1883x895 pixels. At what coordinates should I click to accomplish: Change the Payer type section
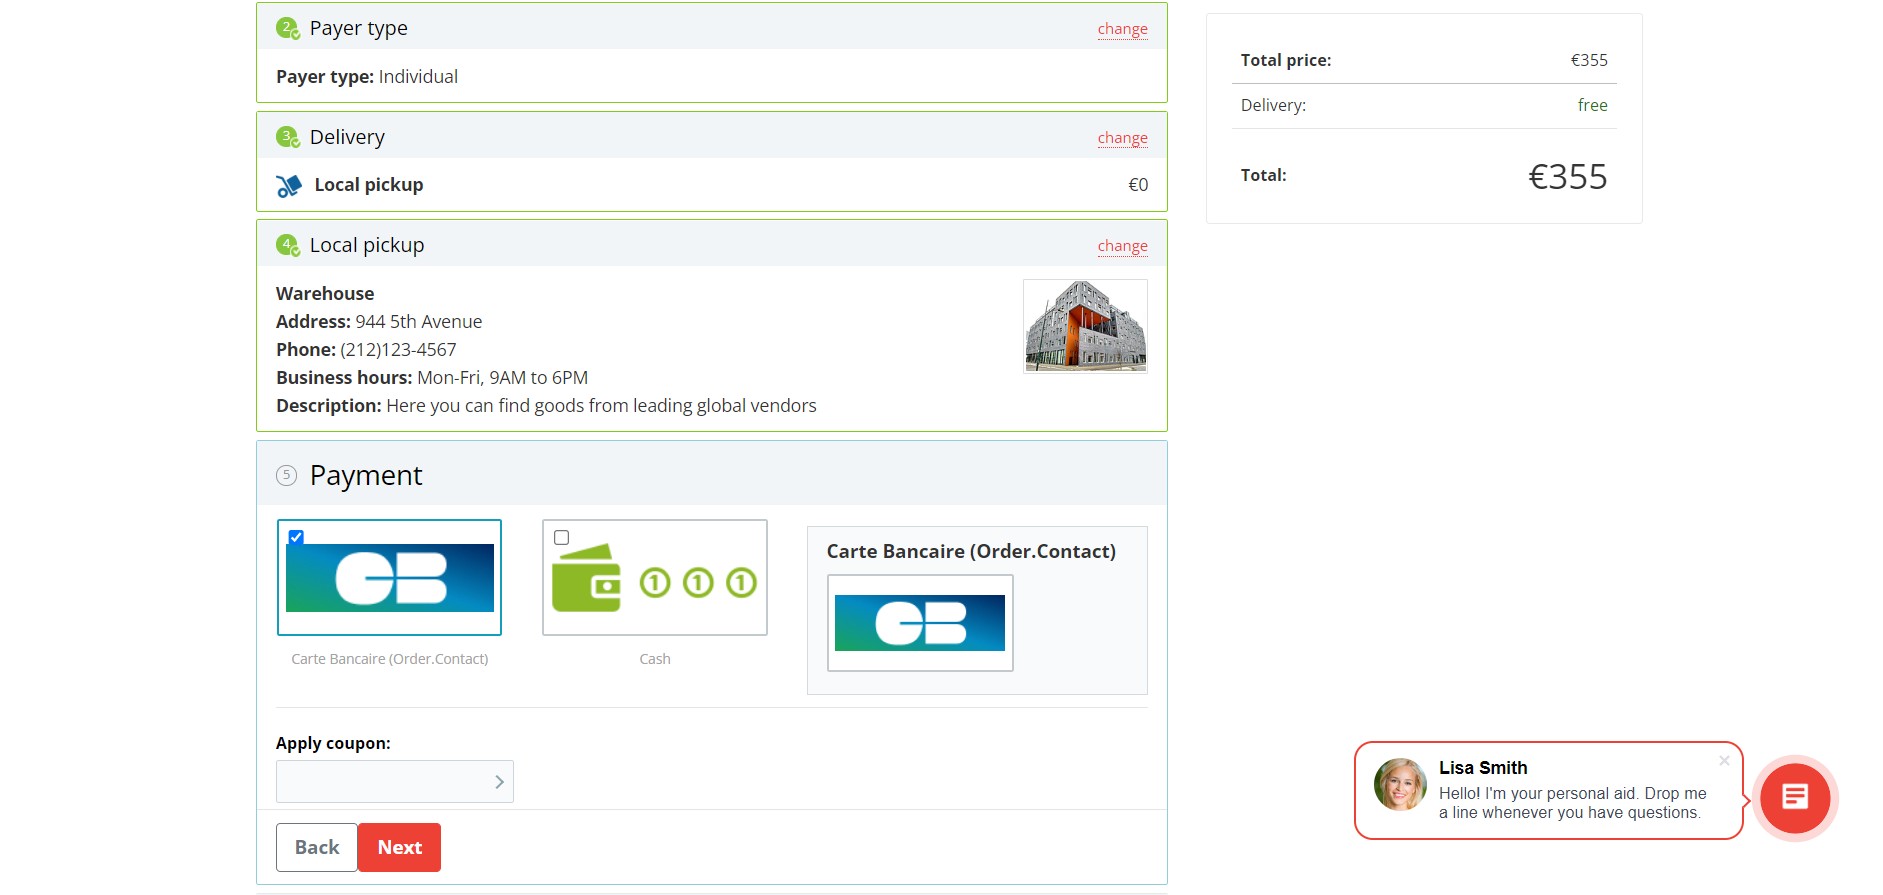1122,29
